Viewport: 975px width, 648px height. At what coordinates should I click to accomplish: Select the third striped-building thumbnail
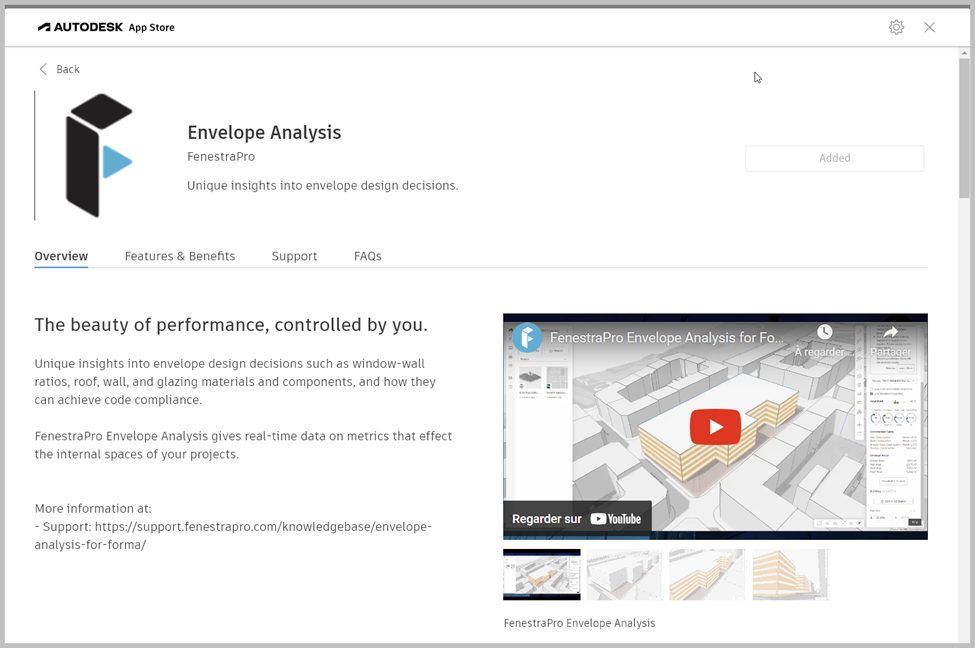tap(706, 575)
